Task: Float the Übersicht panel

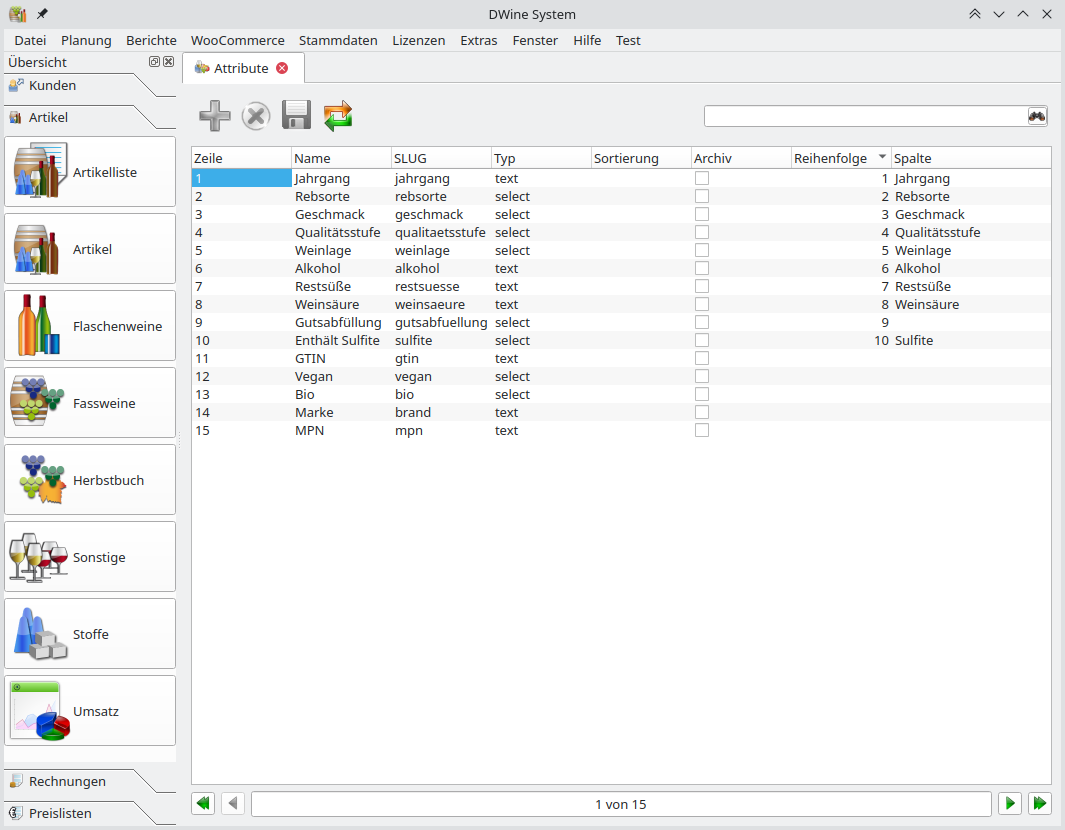Action: click(x=154, y=62)
